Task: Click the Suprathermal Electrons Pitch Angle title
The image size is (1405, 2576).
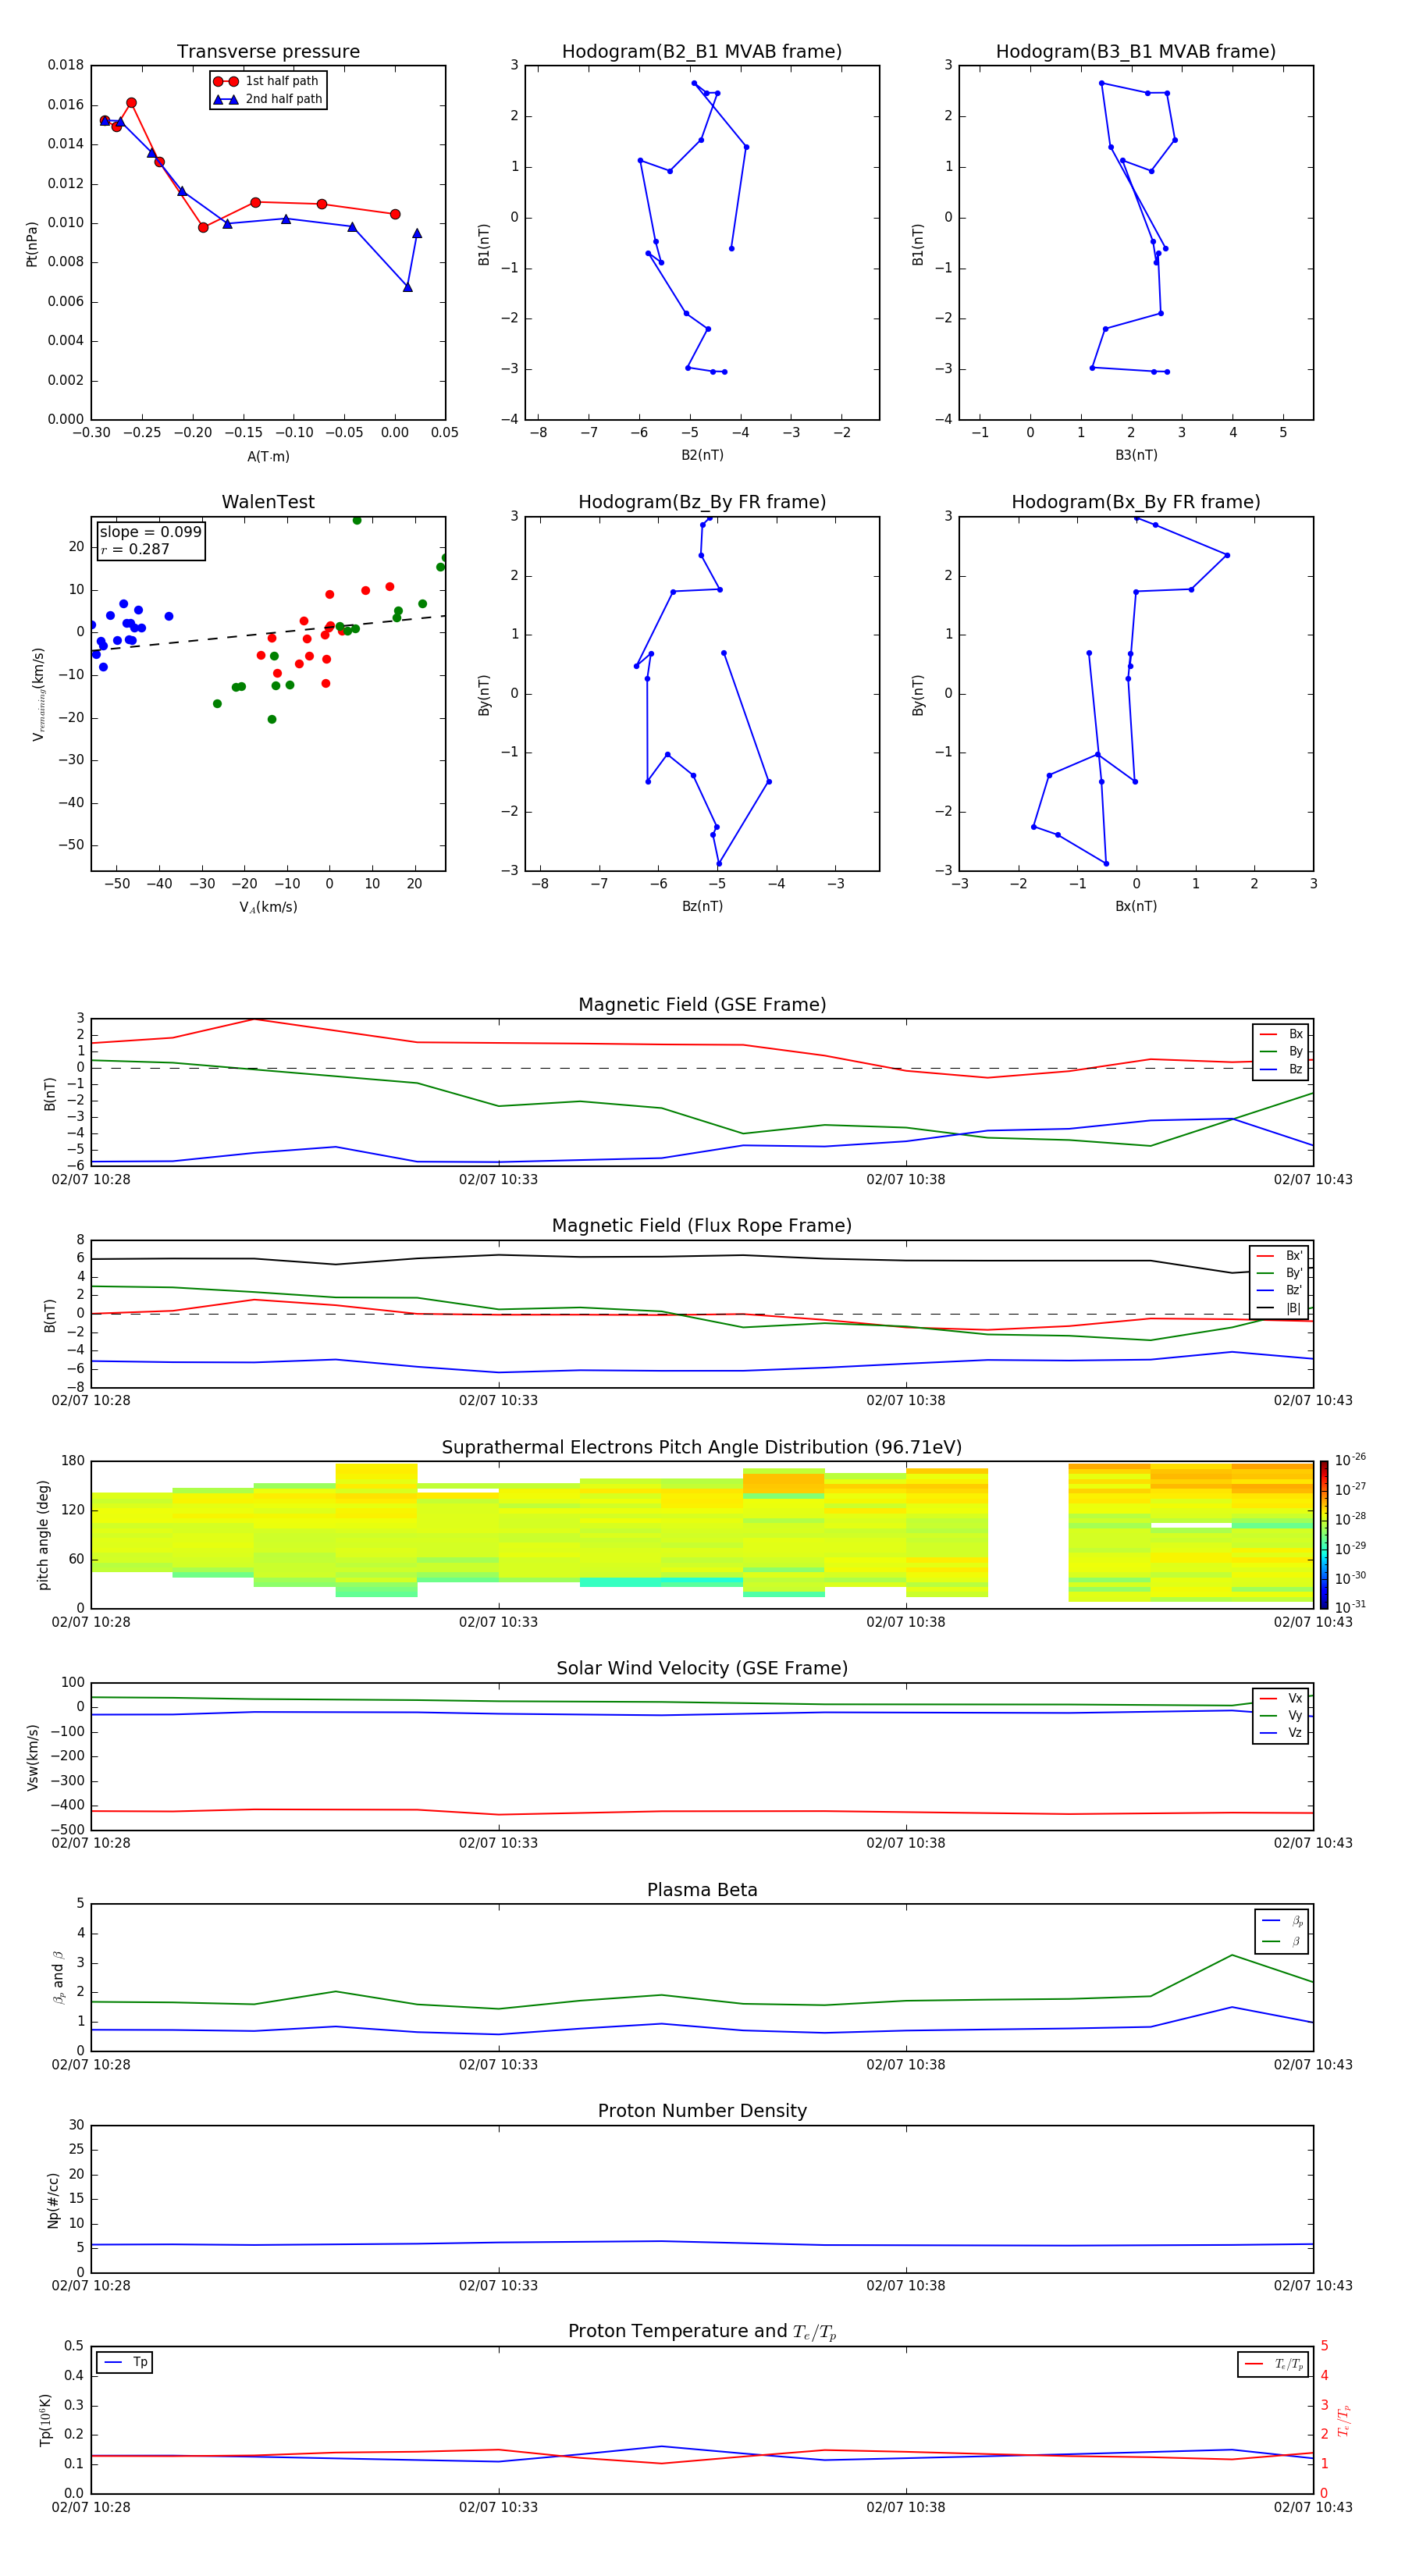Action: [x=702, y=1448]
